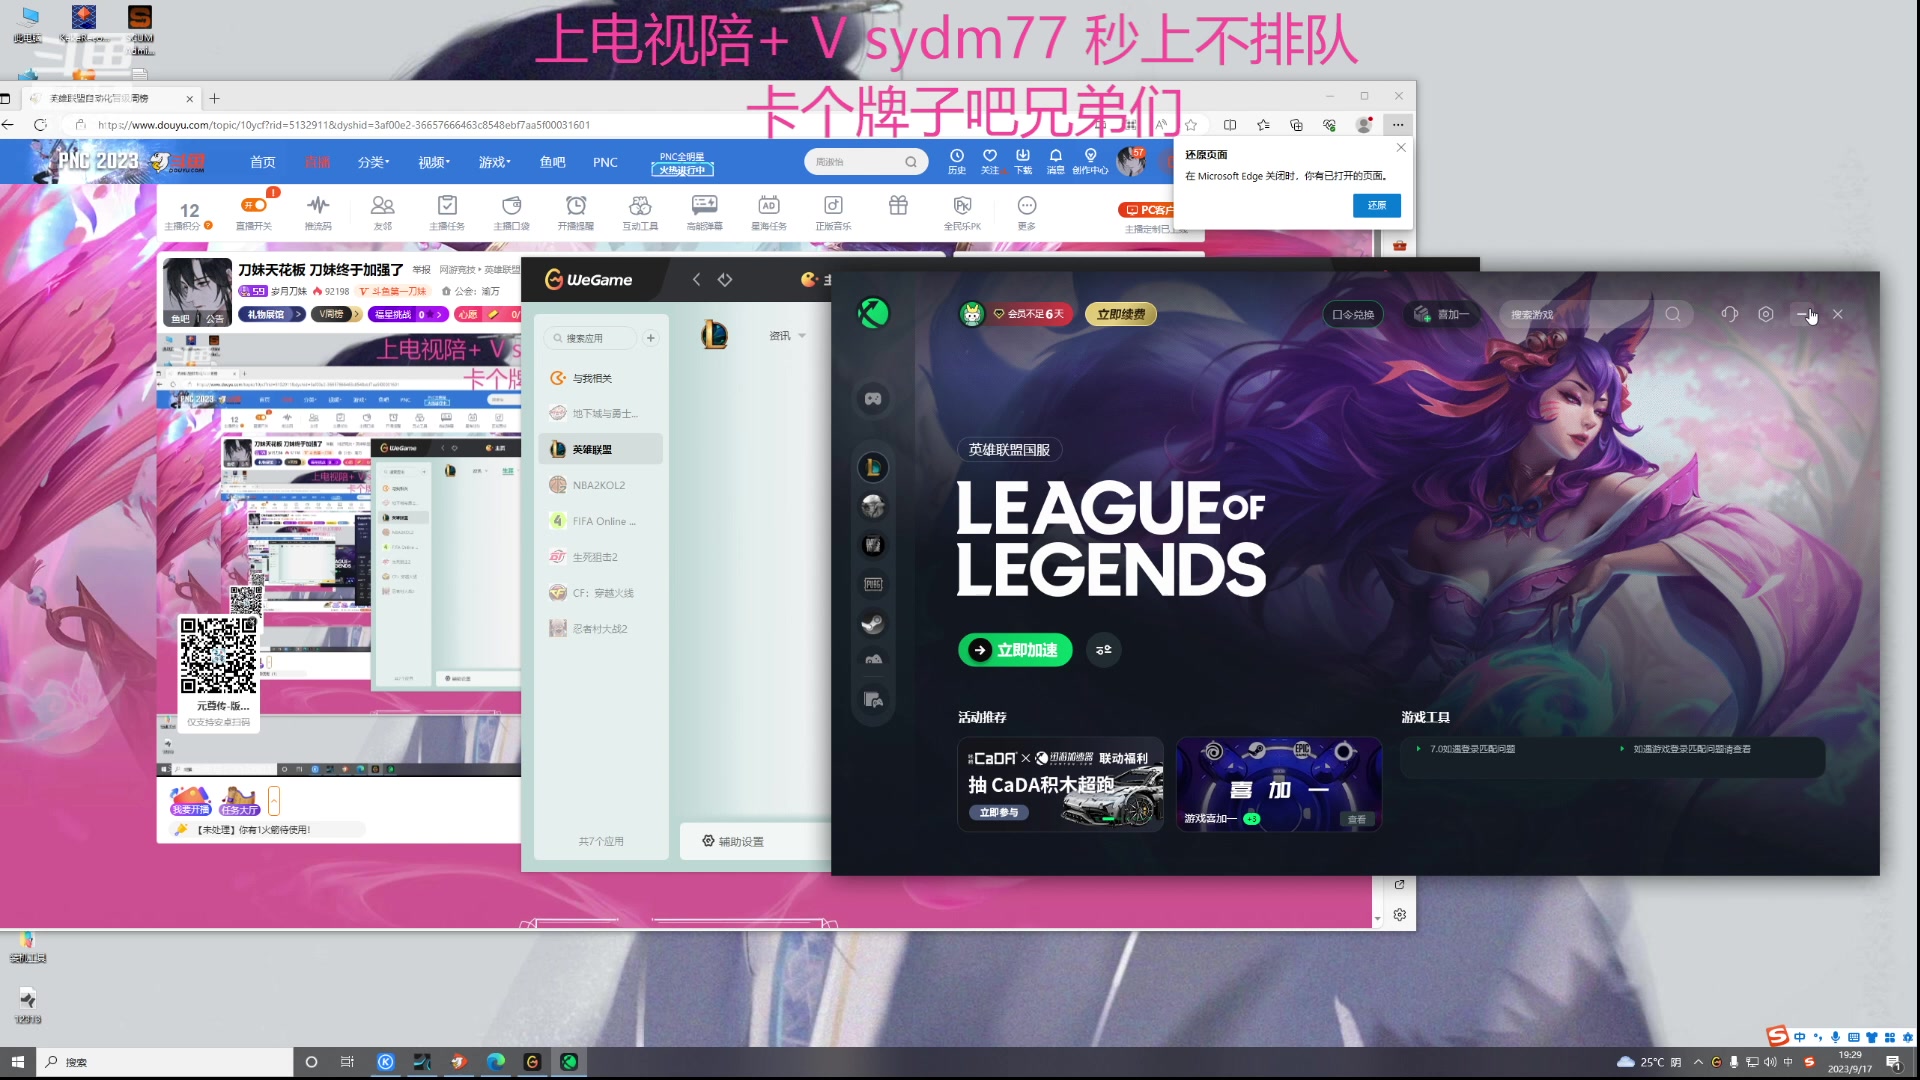This screenshot has height=1080, width=1920.
Task: Open the 正版音乐 music icon
Action: pyautogui.click(x=833, y=205)
